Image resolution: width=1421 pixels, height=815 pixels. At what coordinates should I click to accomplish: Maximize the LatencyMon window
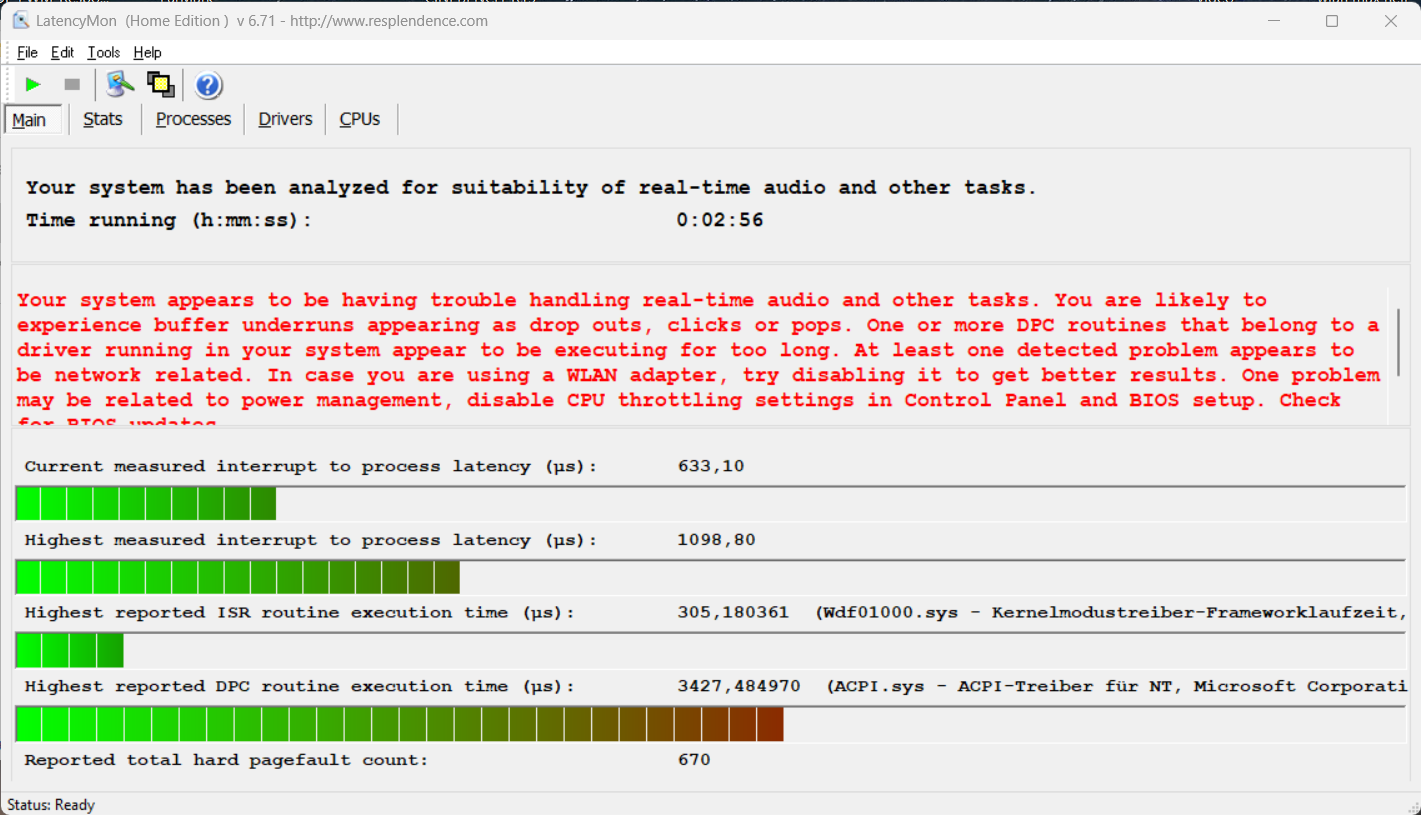[1331, 21]
